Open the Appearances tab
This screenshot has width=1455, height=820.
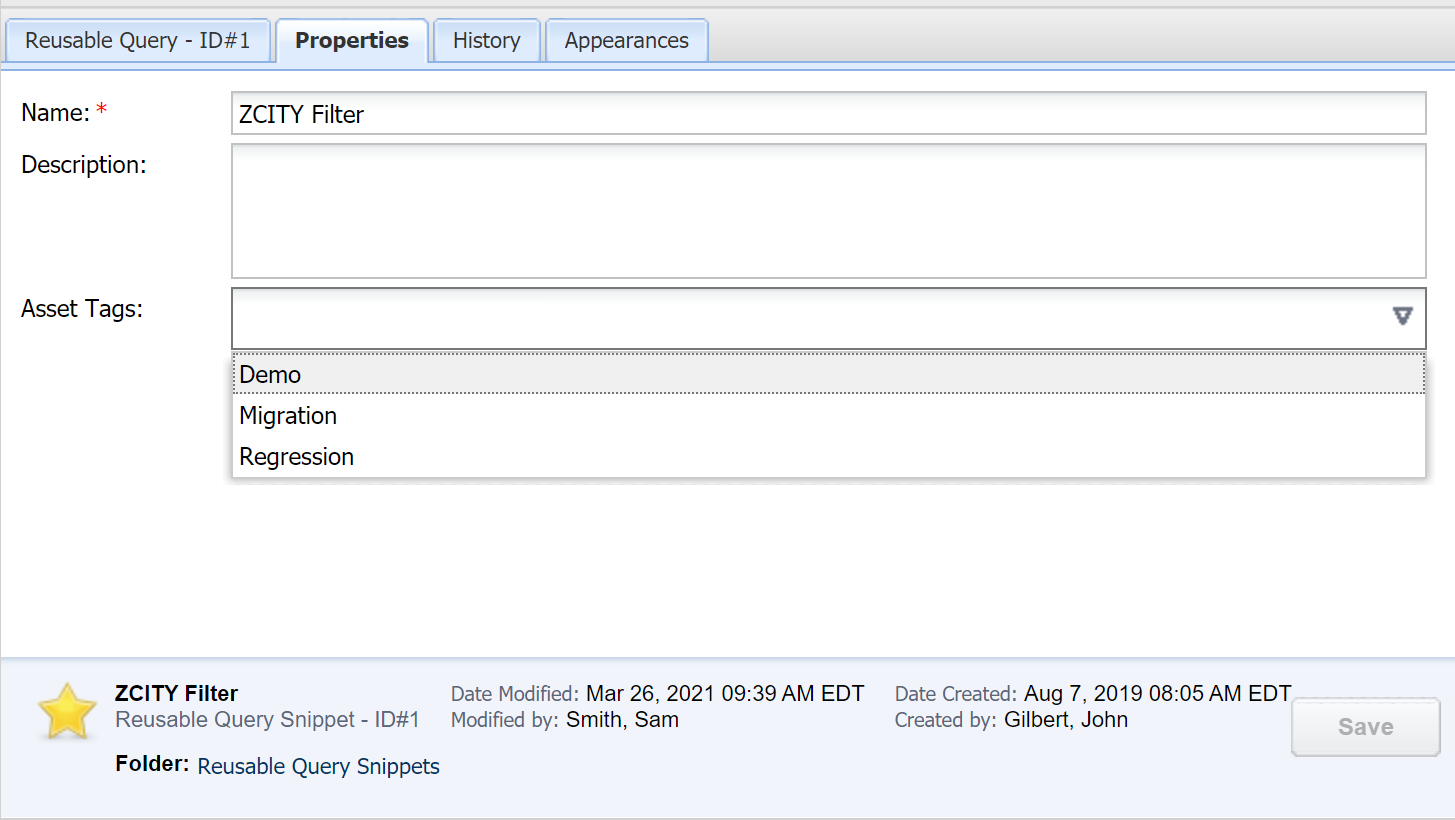(626, 41)
